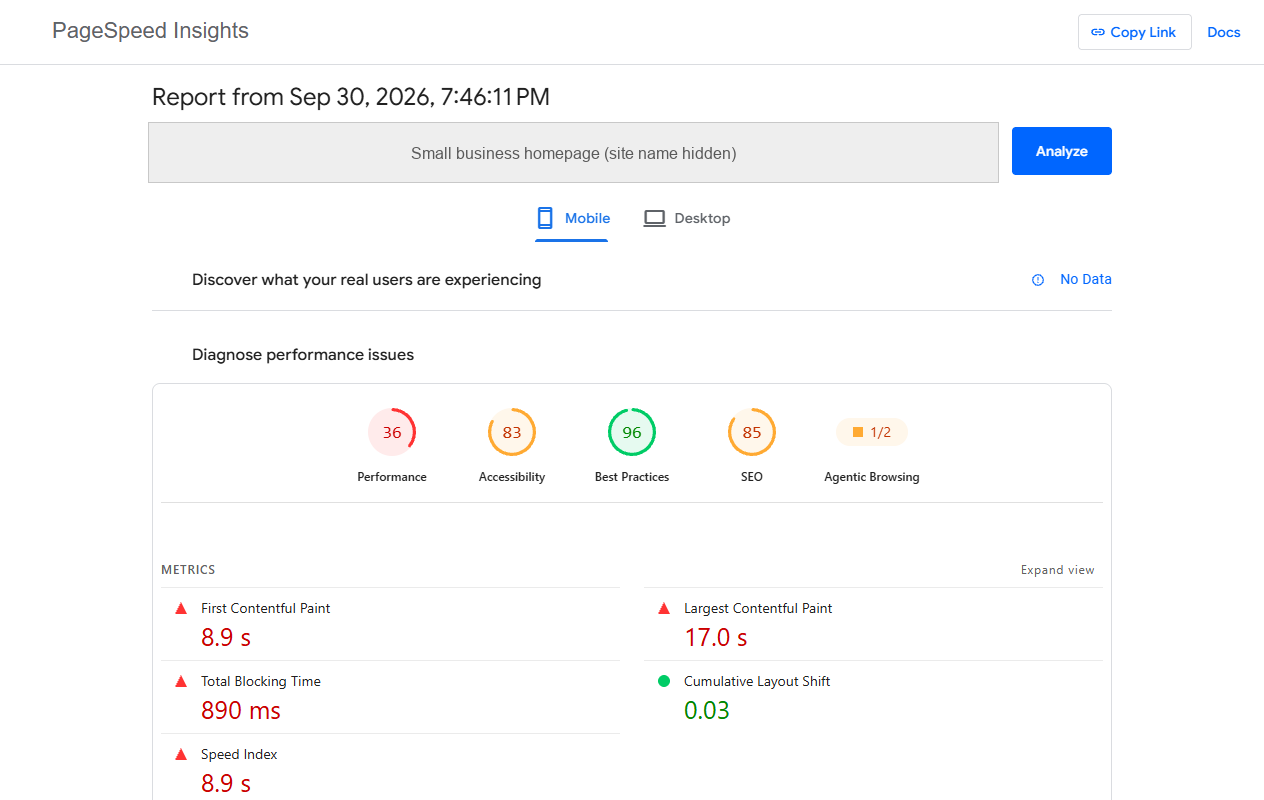1264x800 pixels.
Task: Click the 890 ms blocking time value
Action: tap(241, 710)
